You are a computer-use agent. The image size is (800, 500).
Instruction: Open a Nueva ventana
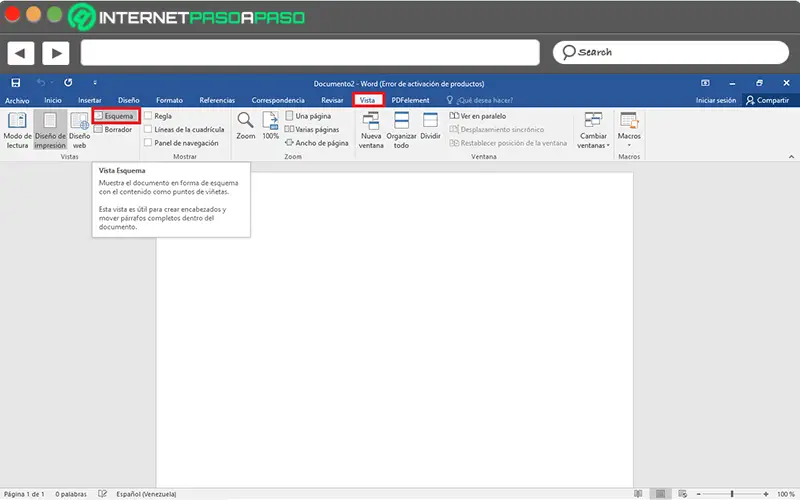pos(371,131)
